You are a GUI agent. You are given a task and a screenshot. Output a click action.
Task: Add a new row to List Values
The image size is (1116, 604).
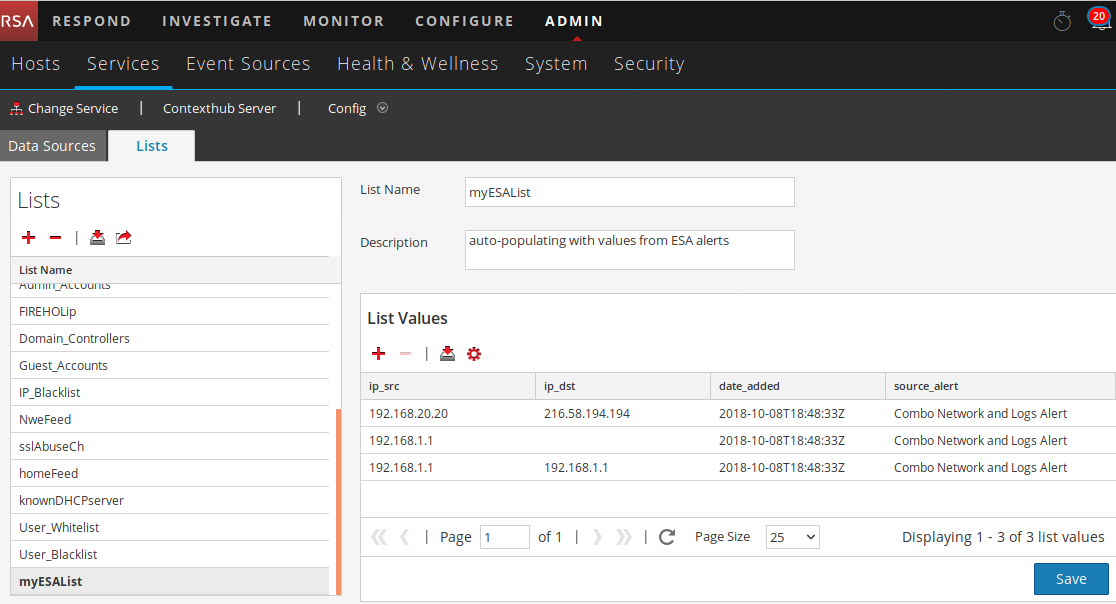point(378,354)
